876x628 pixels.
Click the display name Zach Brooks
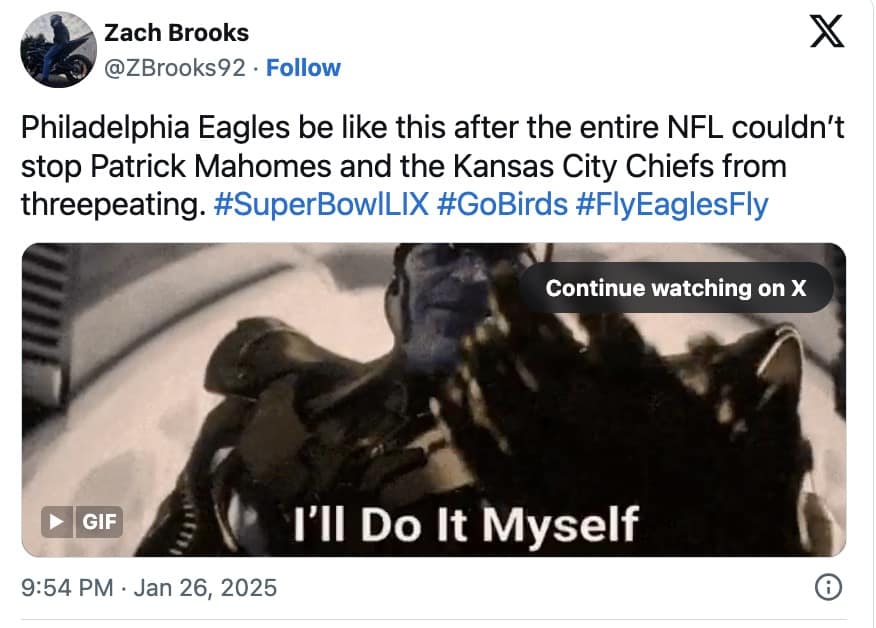(176, 32)
